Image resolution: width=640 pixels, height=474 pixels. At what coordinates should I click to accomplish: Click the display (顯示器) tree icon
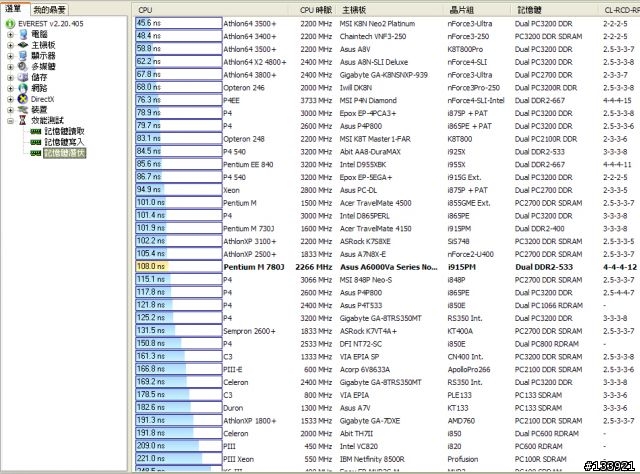[x=23, y=56]
